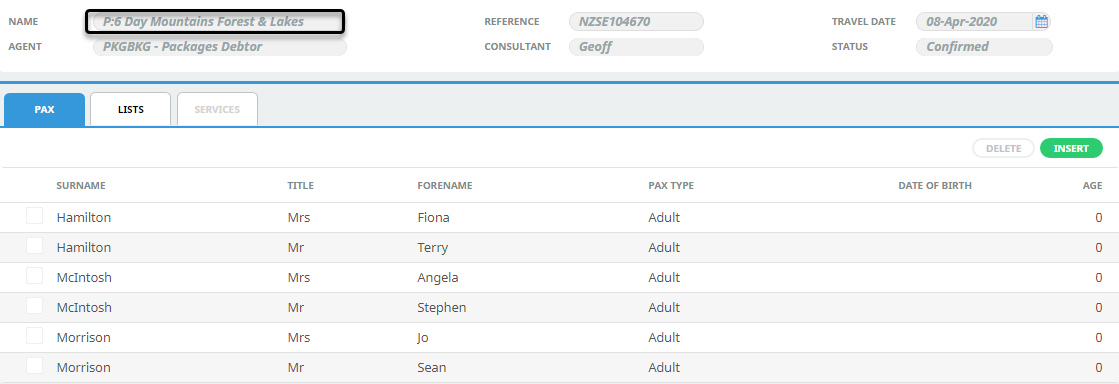Click the Travel Date text field
The width and height of the screenshot is (1119, 384).
[x=974, y=21]
